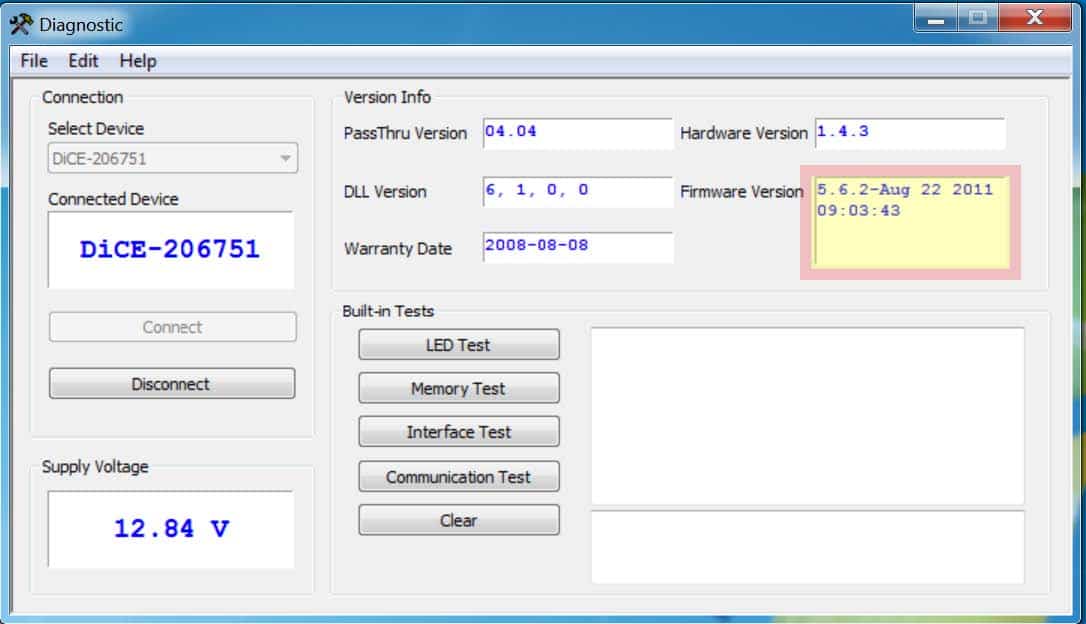Image resolution: width=1086 pixels, height=624 pixels.
Task: Click the PassThru Version label
Action: [405, 133]
